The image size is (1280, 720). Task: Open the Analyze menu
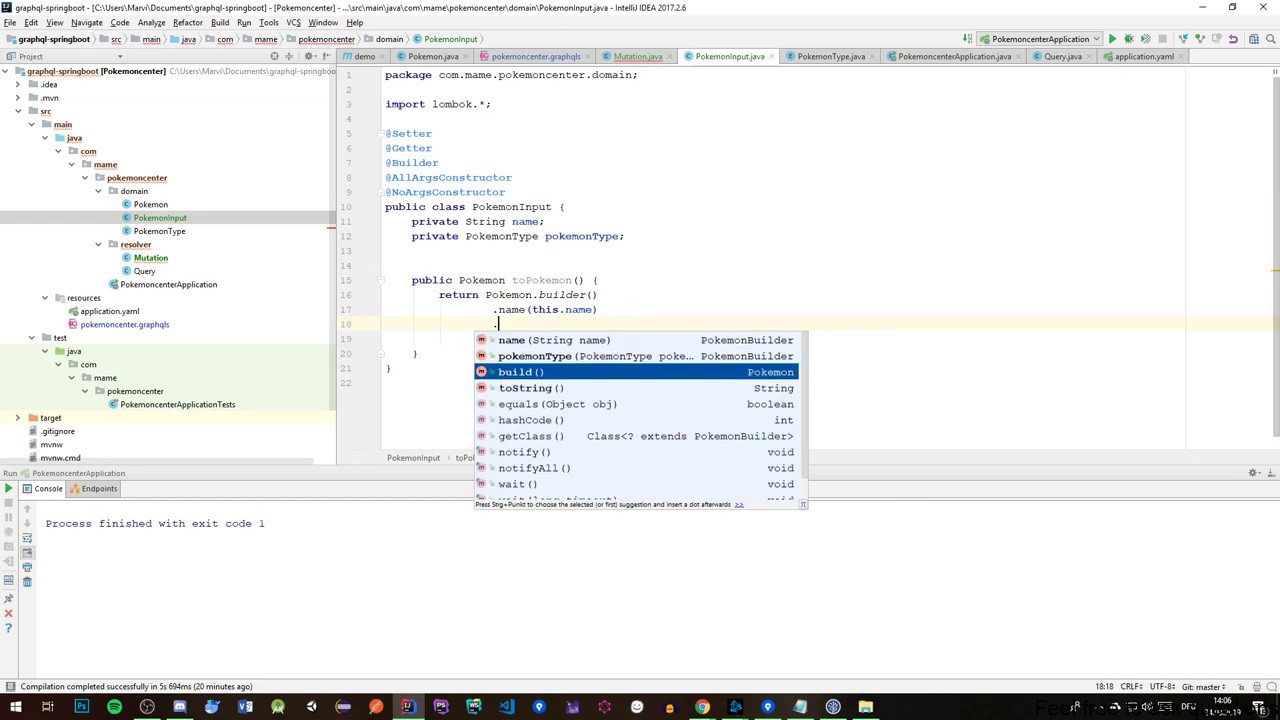point(151,22)
